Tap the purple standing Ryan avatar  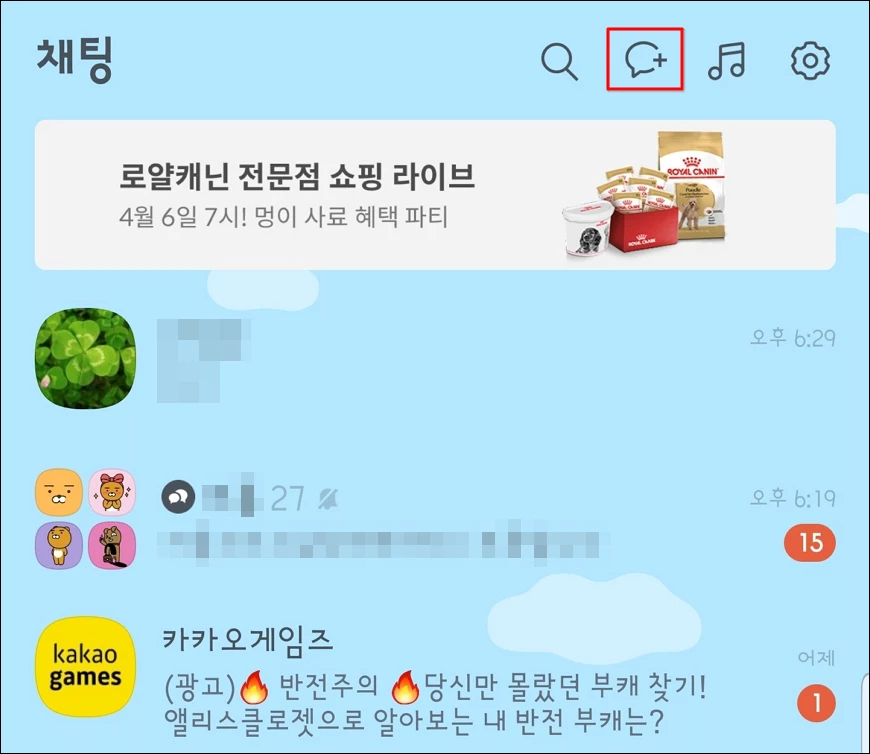tap(59, 545)
